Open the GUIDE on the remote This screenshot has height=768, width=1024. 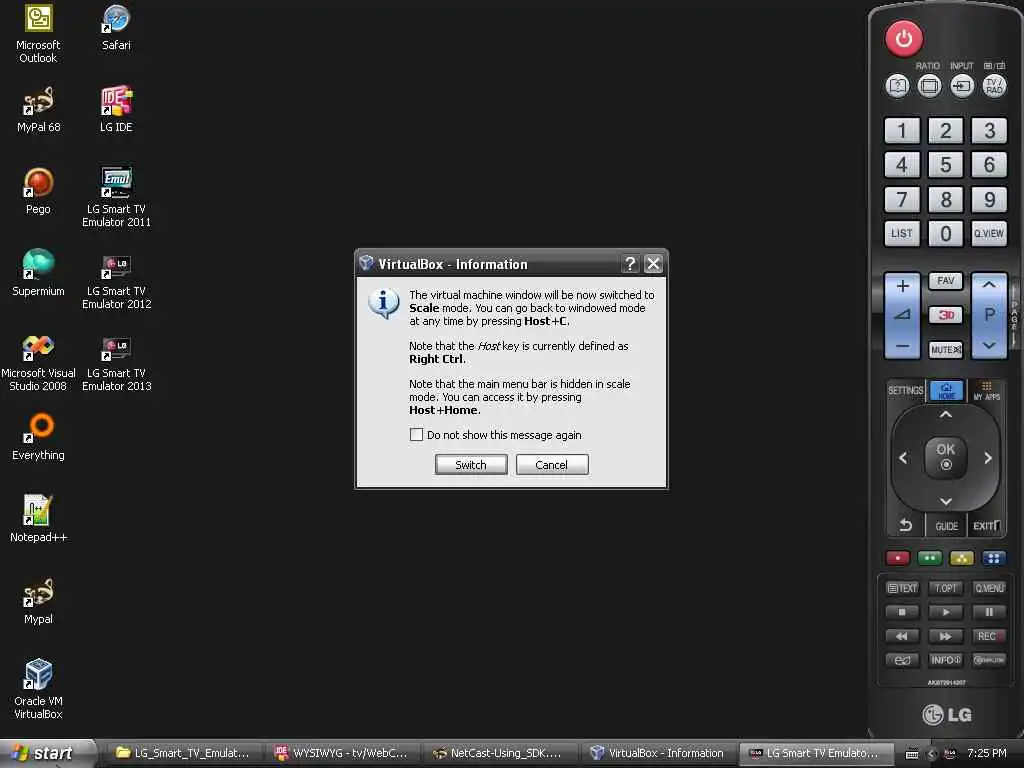coord(946,526)
